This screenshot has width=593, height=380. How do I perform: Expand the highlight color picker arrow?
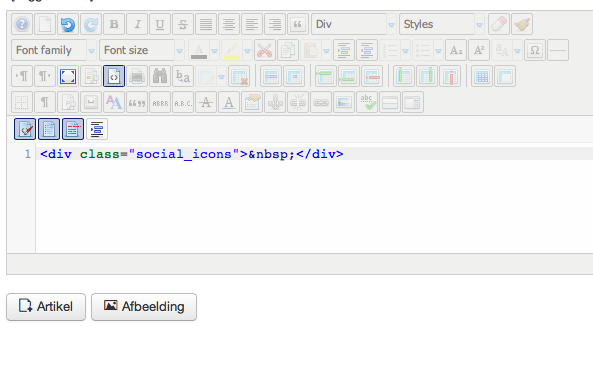(247, 50)
